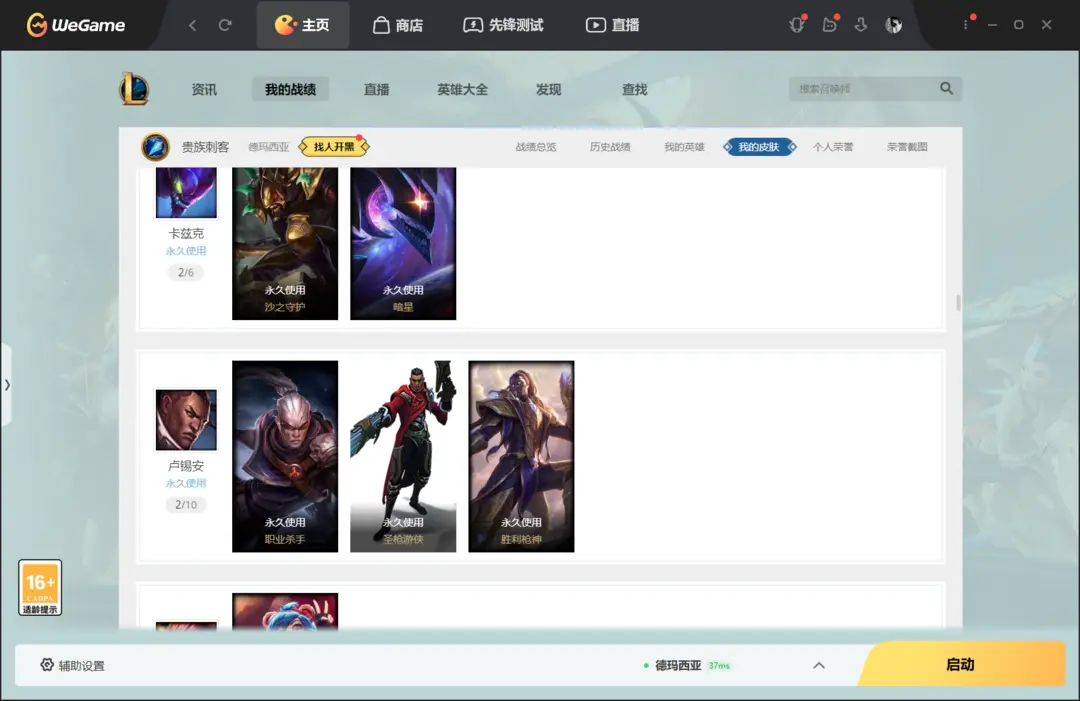Open the 胜利枪神 skin card
Image resolution: width=1080 pixels, height=701 pixels.
(x=521, y=457)
